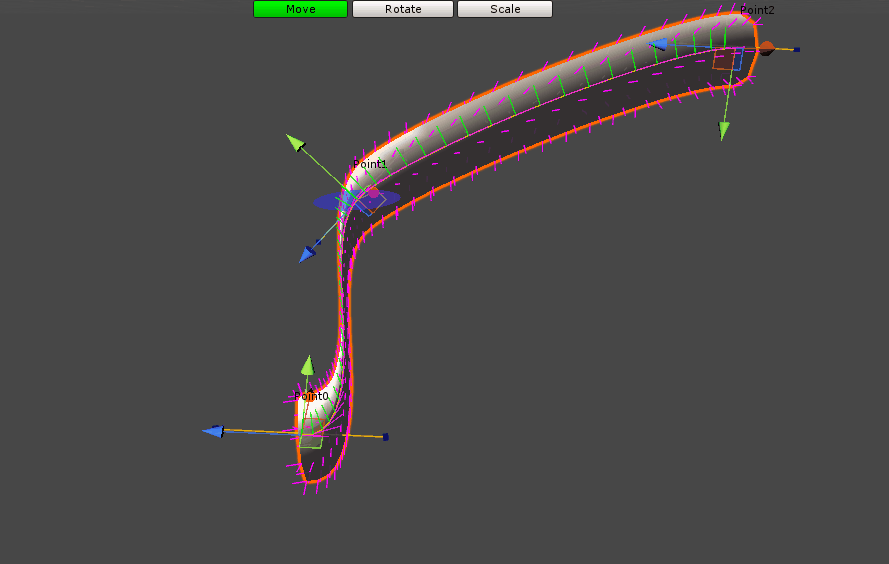The height and width of the screenshot is (564, 889).
Task: Grab the blue left-arrow handle at Point0
Action: tap(213, 431)
